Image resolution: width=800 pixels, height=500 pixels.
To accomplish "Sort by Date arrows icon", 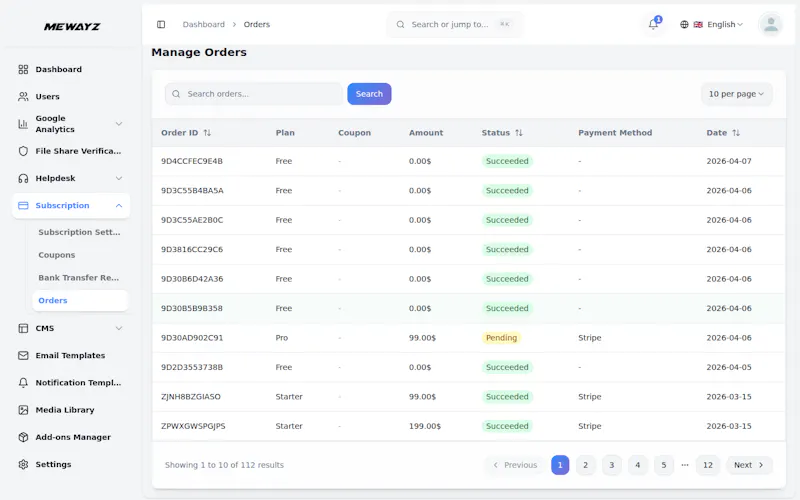I will (736, 133).
